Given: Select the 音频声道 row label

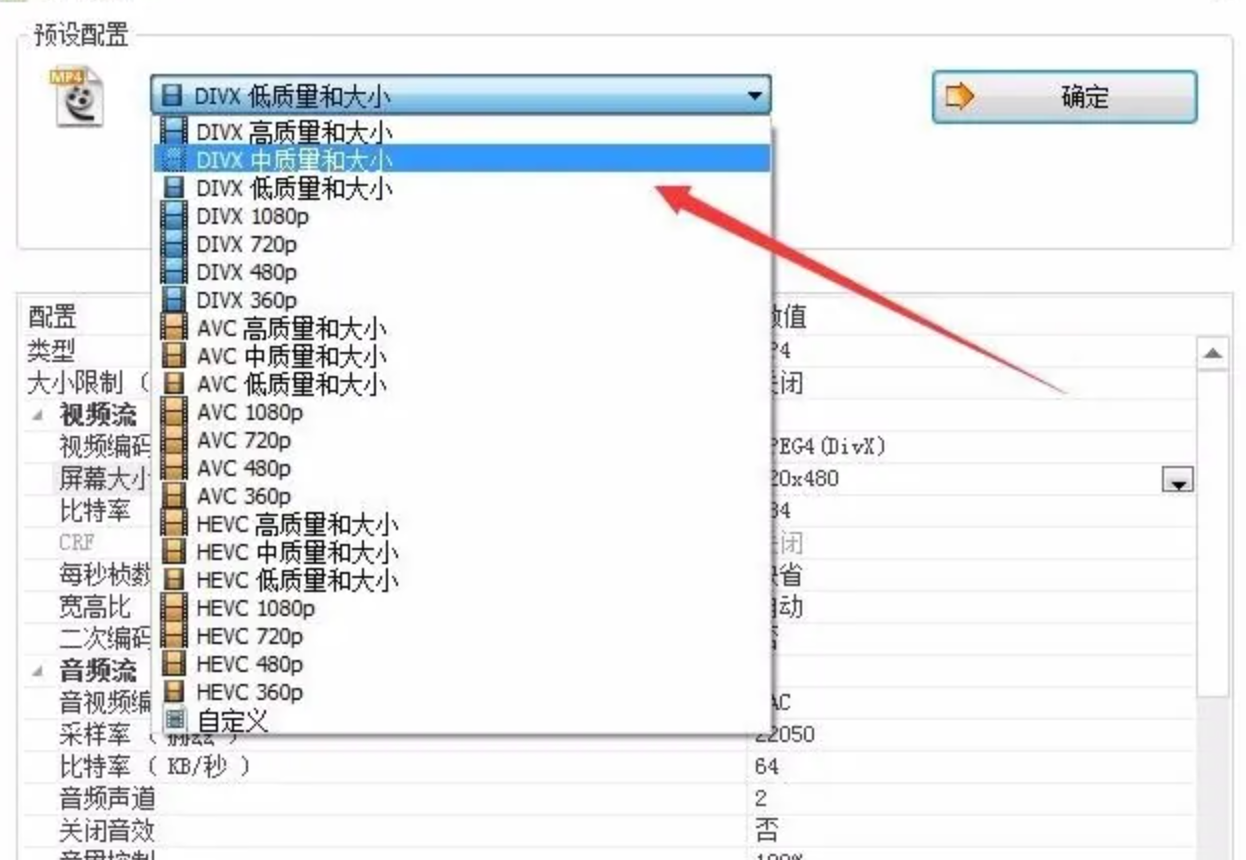Looking at the screenshot, I should pyautogui.click(x=107, y=799).
